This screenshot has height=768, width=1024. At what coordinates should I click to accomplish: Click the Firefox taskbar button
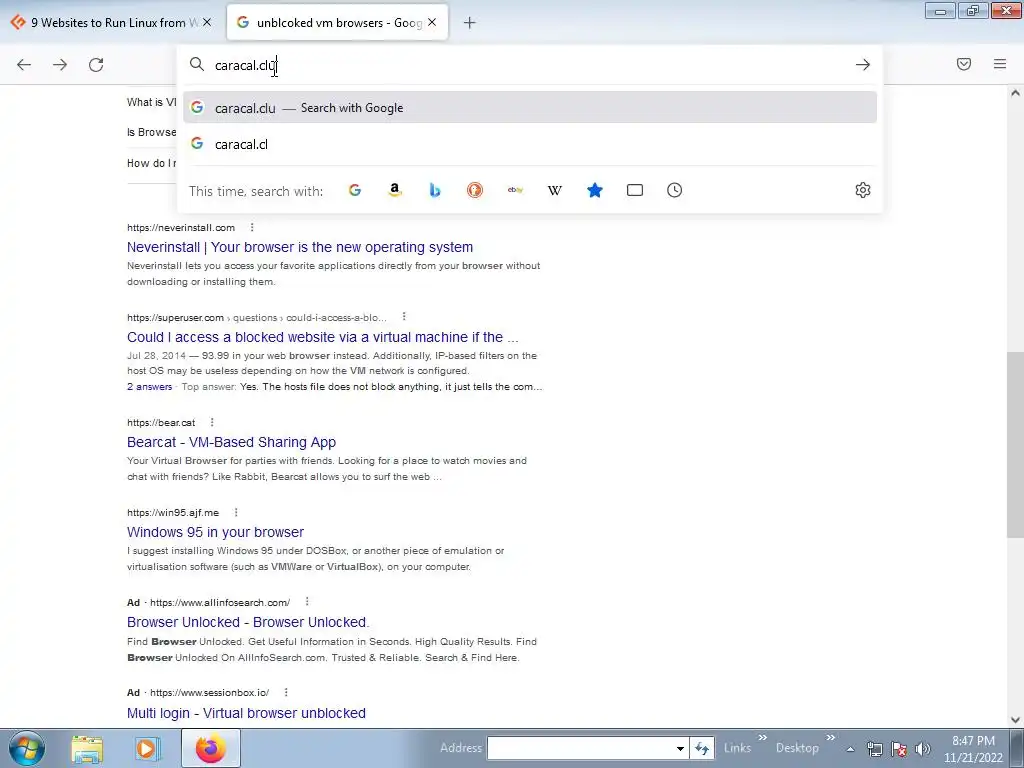tap(210, 748)
